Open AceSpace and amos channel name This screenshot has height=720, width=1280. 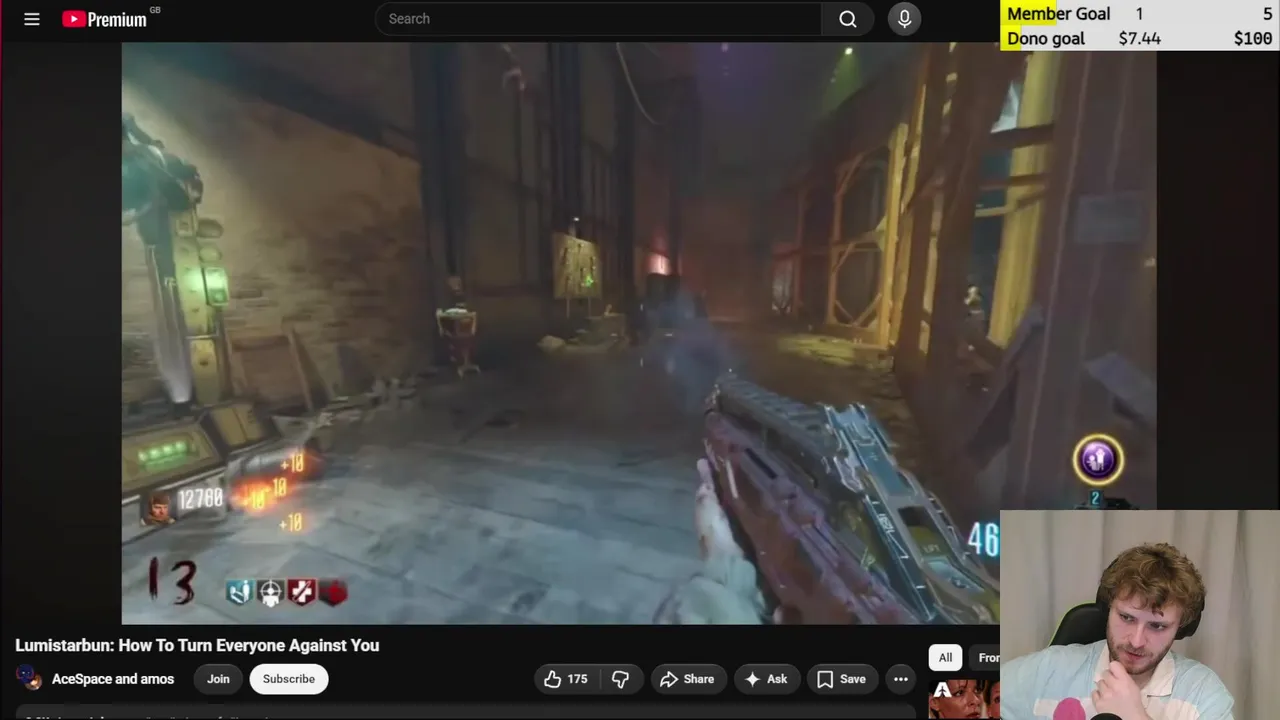click(x=113, y=679)
